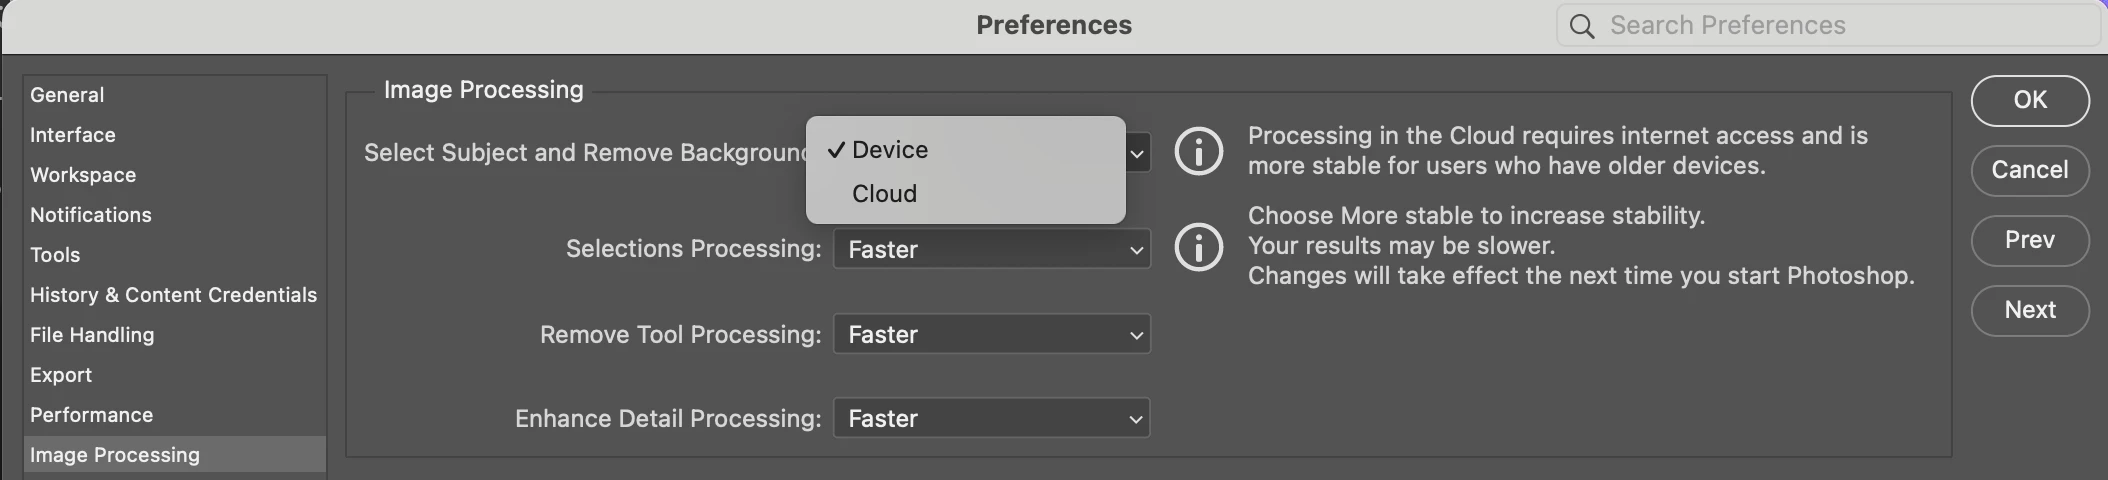Open General preferences category
Viewport: 2108px width, 480px height.
click(67, 95)
